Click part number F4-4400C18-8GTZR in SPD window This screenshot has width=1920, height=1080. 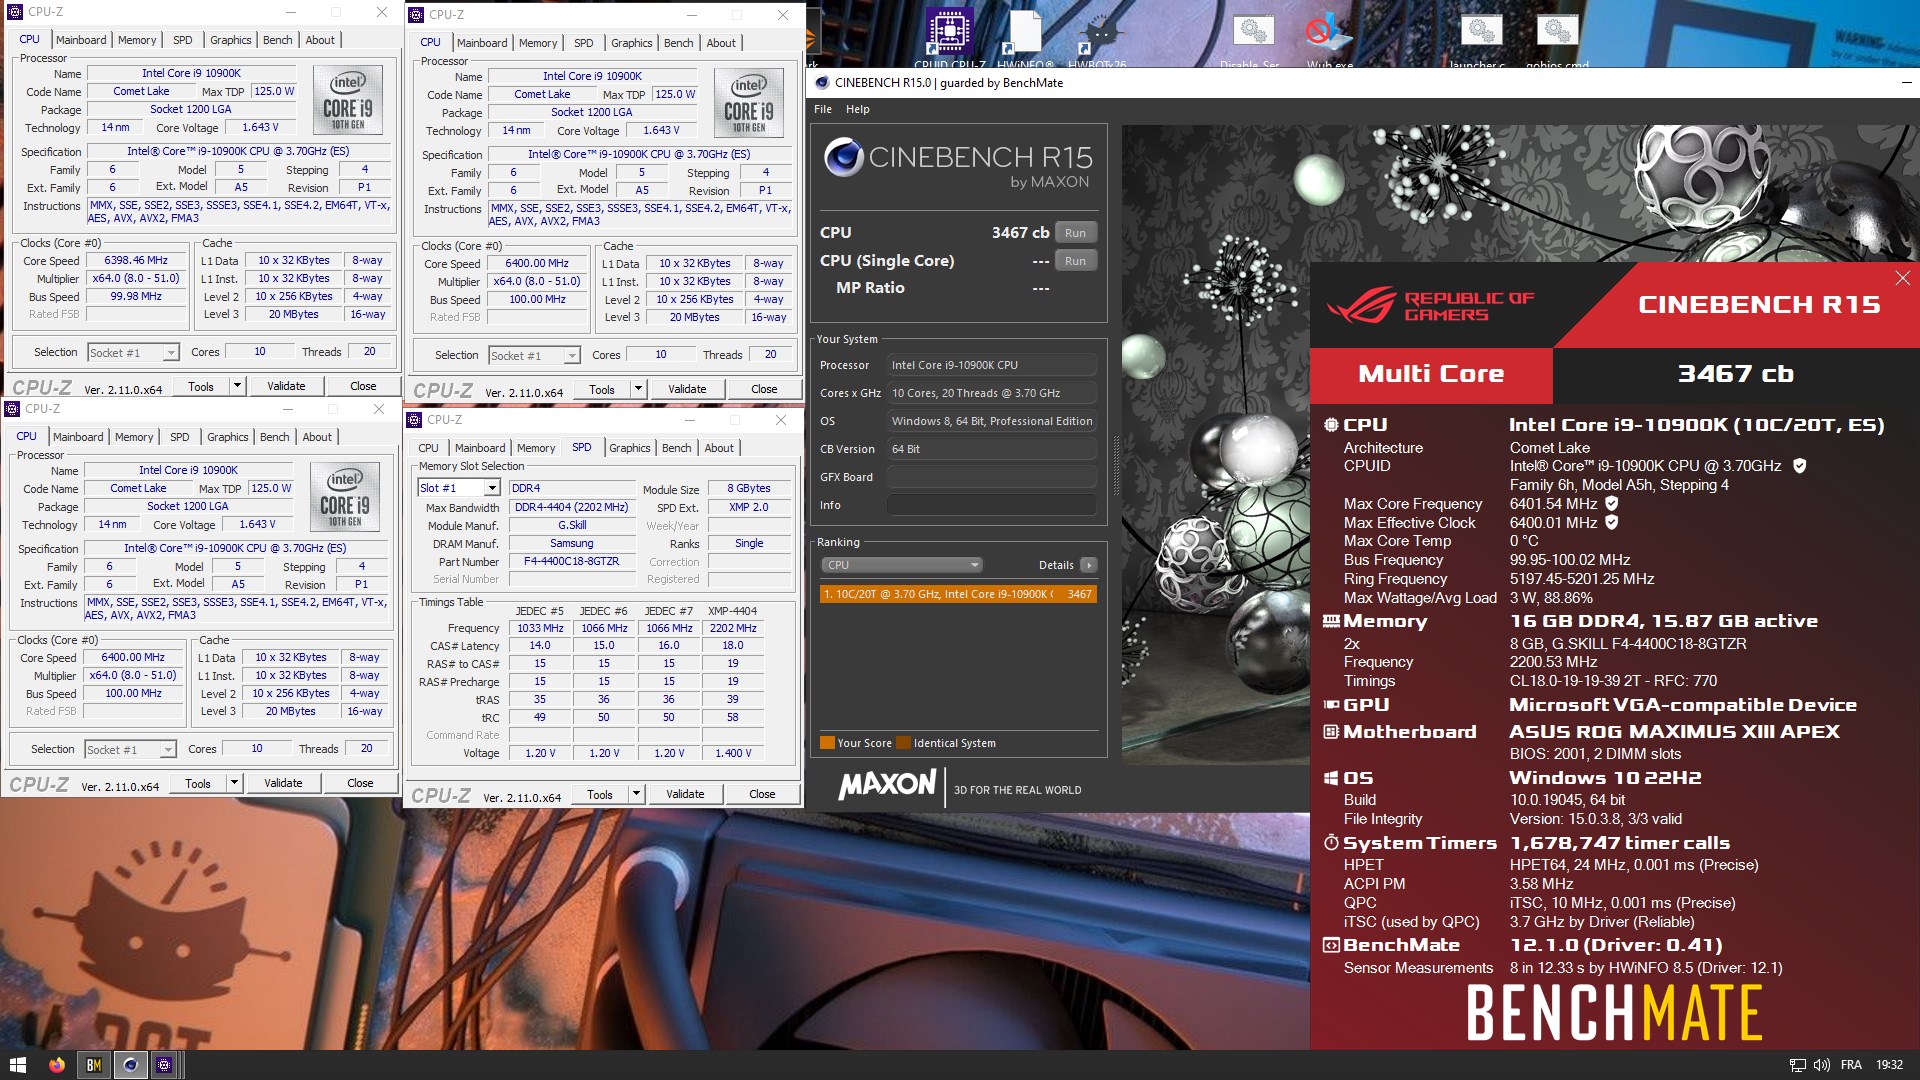(x=571, y=561)
